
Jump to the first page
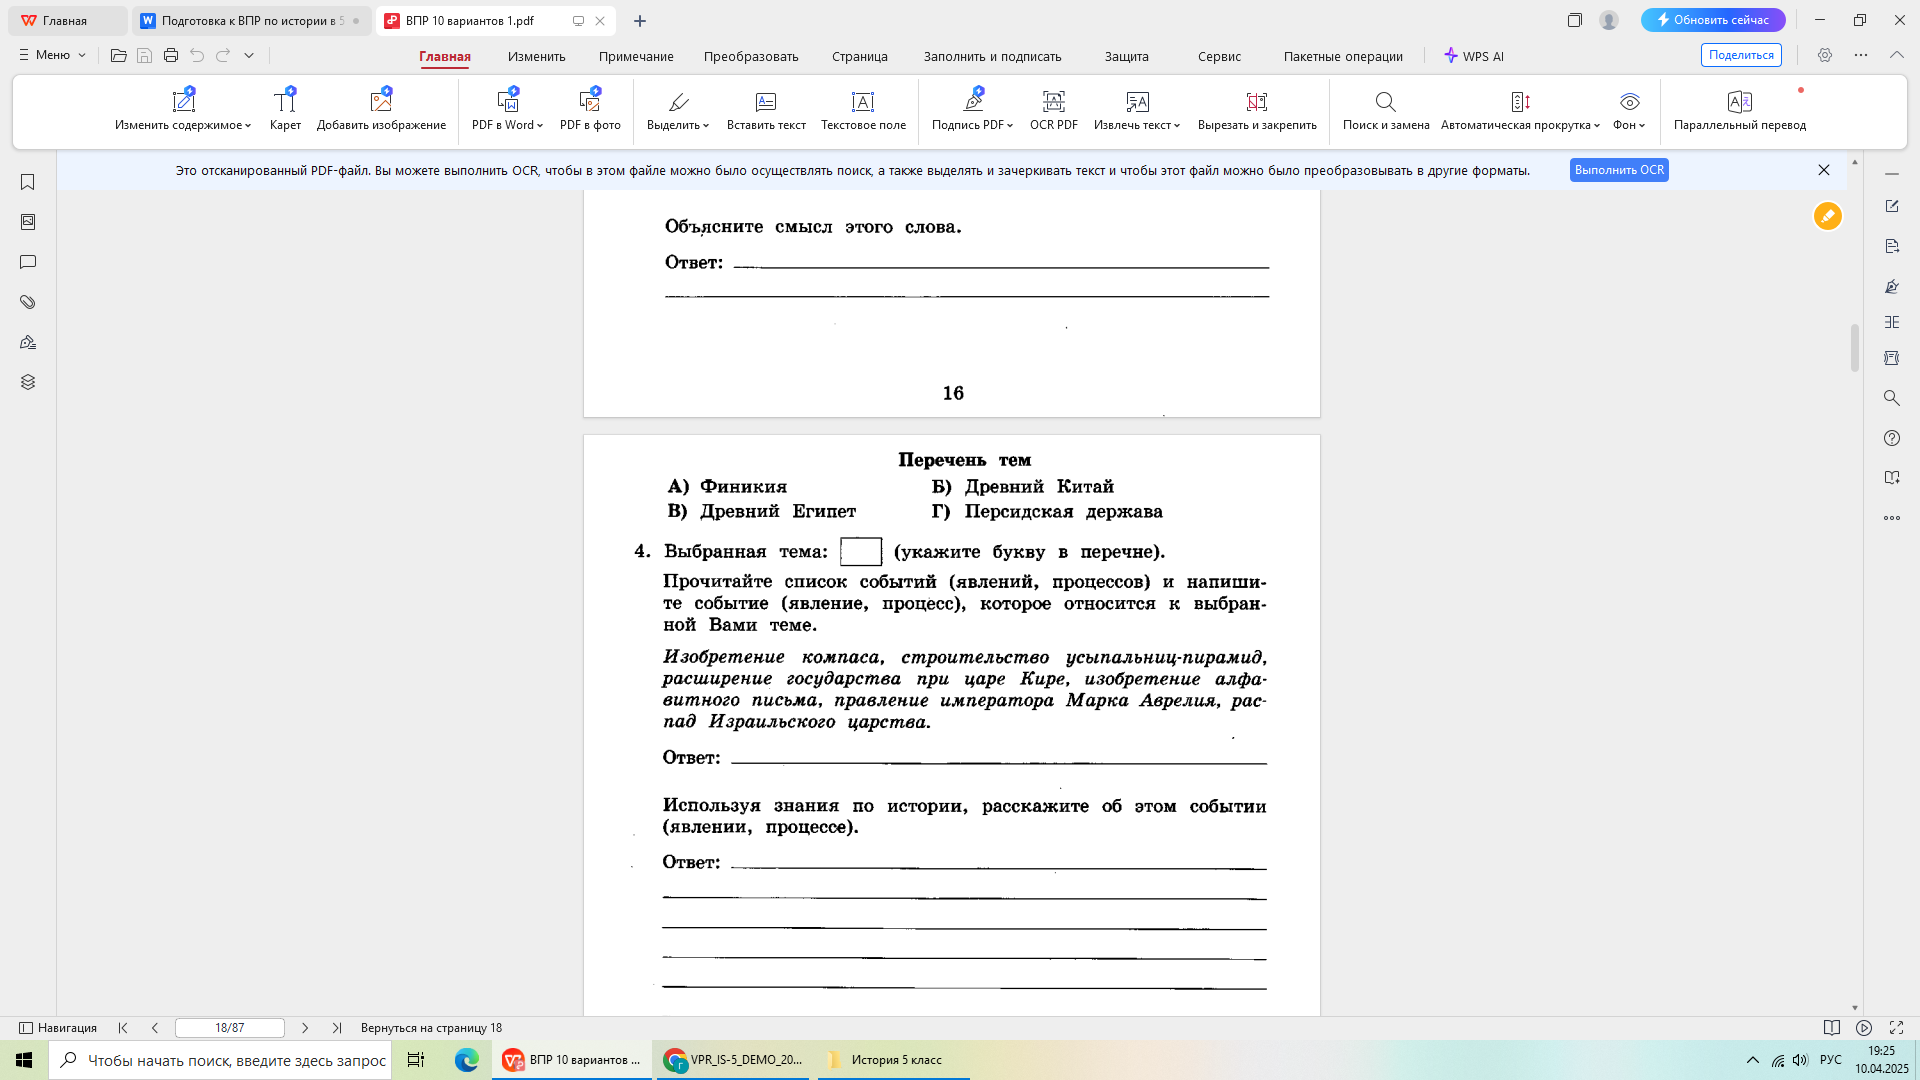123,1028
